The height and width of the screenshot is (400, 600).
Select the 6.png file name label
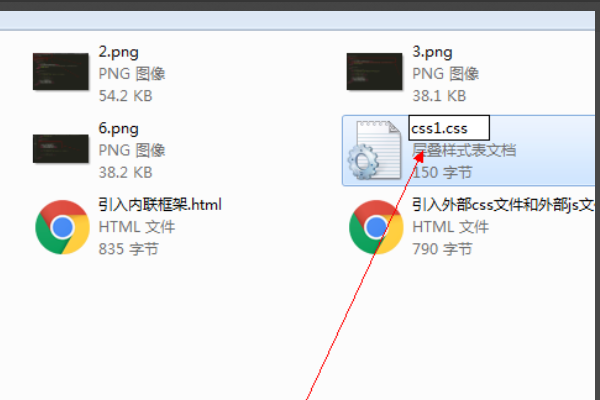[x=119, y=129]
